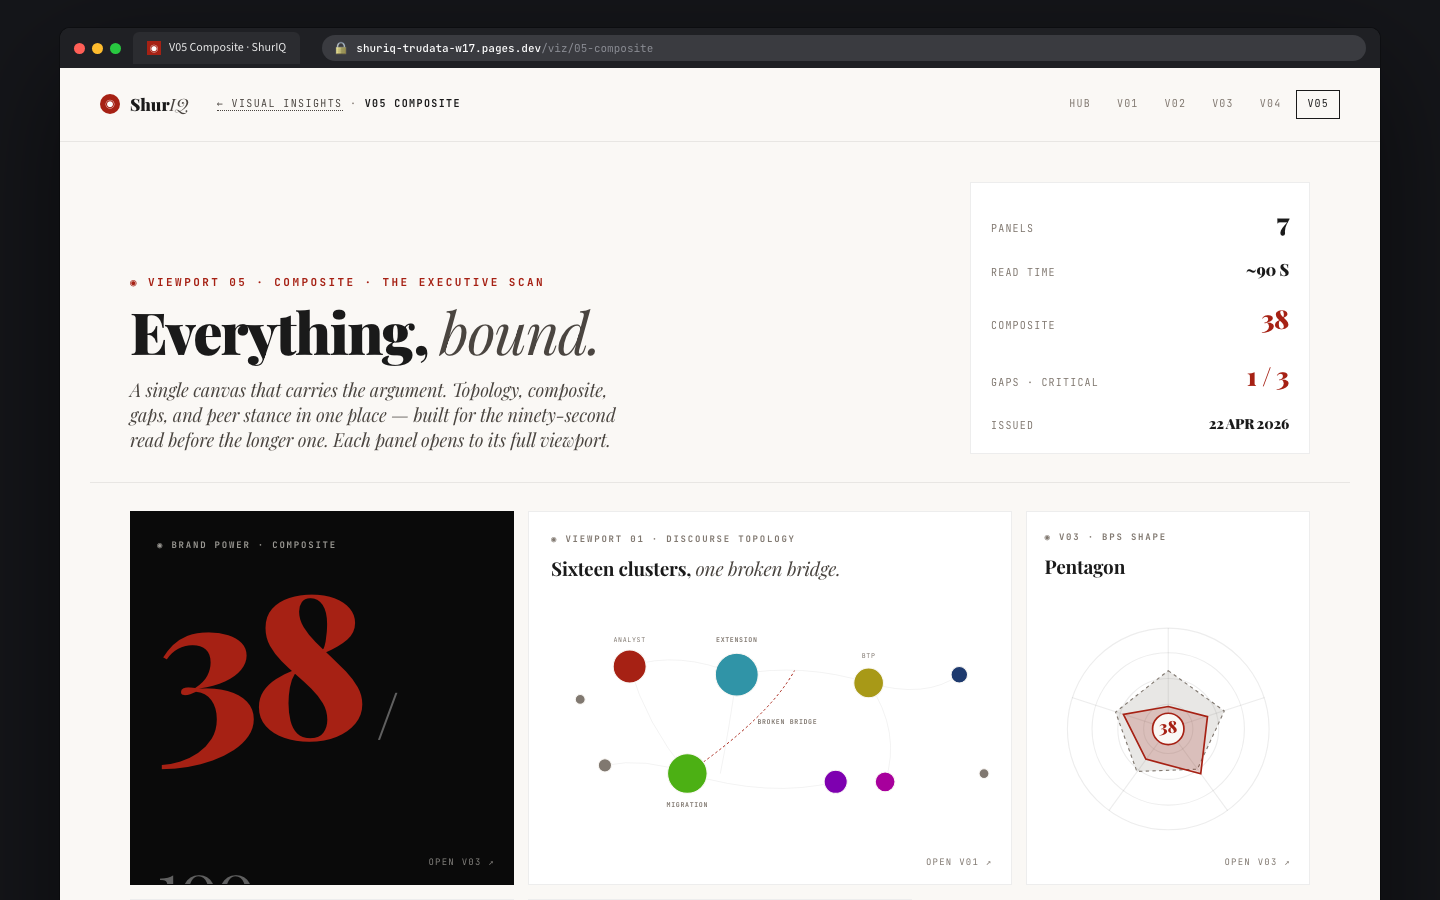This screenshot has width=1440, height=900.
Task: Go back to Visual Insights link
Action: point(280,104)
